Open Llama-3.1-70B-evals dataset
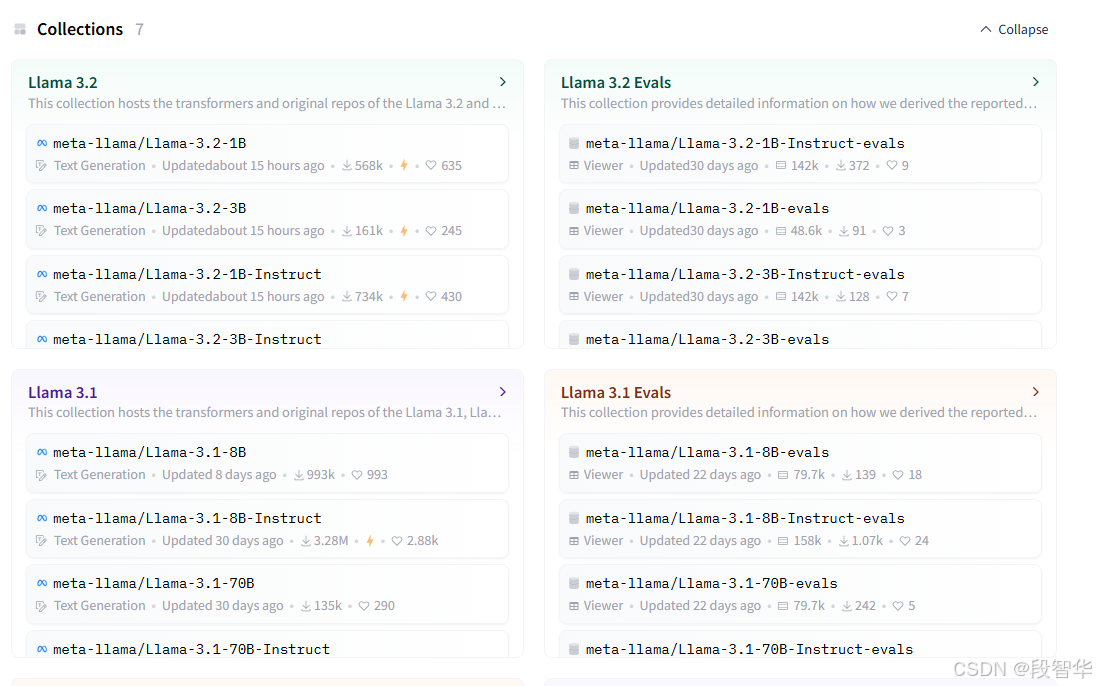 [800, 594]
